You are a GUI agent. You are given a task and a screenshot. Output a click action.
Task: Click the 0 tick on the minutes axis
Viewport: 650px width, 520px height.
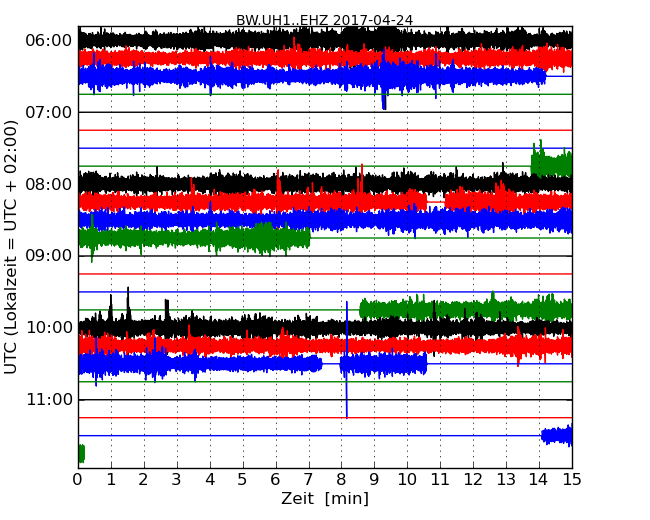tap(78, 480)
